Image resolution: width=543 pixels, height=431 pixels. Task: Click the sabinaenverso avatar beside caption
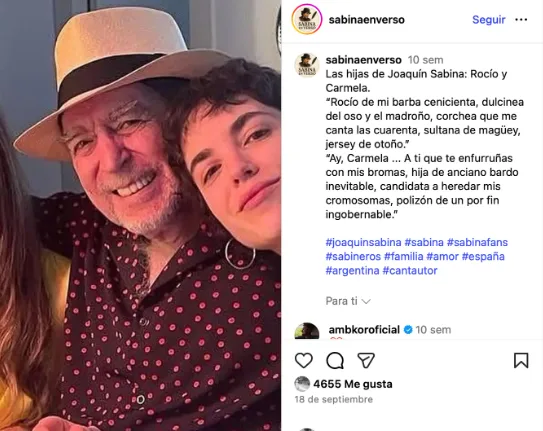pos(306,65)
